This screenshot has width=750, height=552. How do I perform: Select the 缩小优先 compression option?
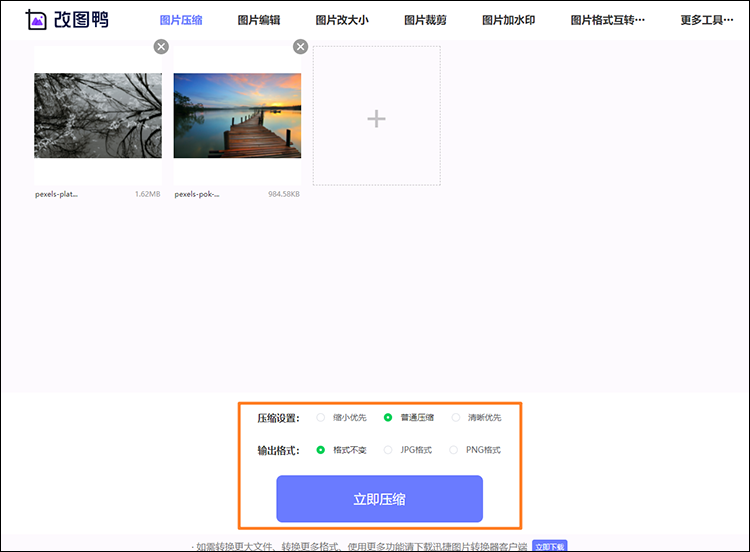pos(321,417)
